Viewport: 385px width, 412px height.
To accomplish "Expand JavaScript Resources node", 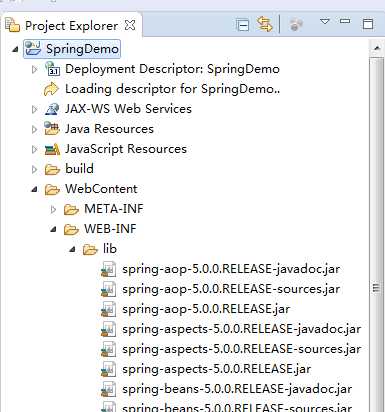I will point(34,149).
